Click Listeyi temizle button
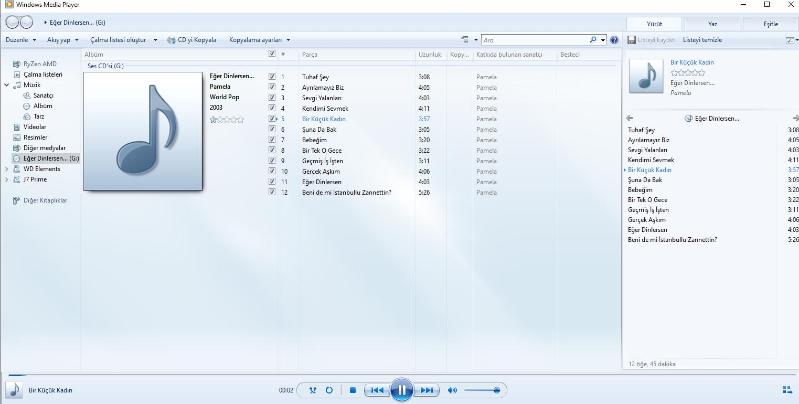This screenshot has height=404, width=799. pyautogui.click(x=703, y=40)
